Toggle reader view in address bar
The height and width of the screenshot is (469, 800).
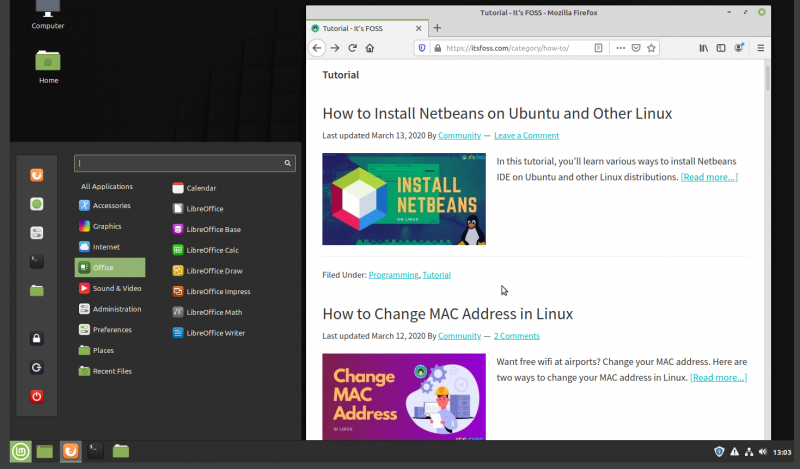pos(598,48)
